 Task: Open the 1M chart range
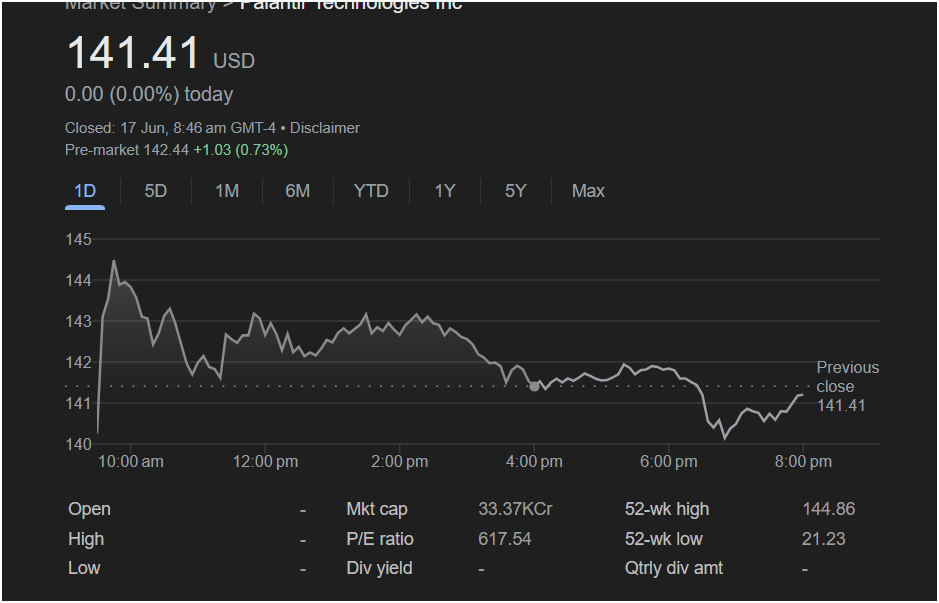click(x=227, y=191)
